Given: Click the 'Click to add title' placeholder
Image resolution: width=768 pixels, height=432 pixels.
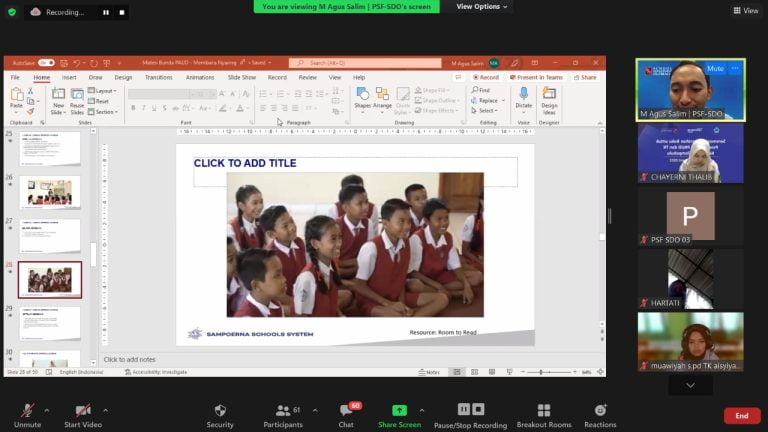Looking at the screenshot, I should click(x=355, y=171).
